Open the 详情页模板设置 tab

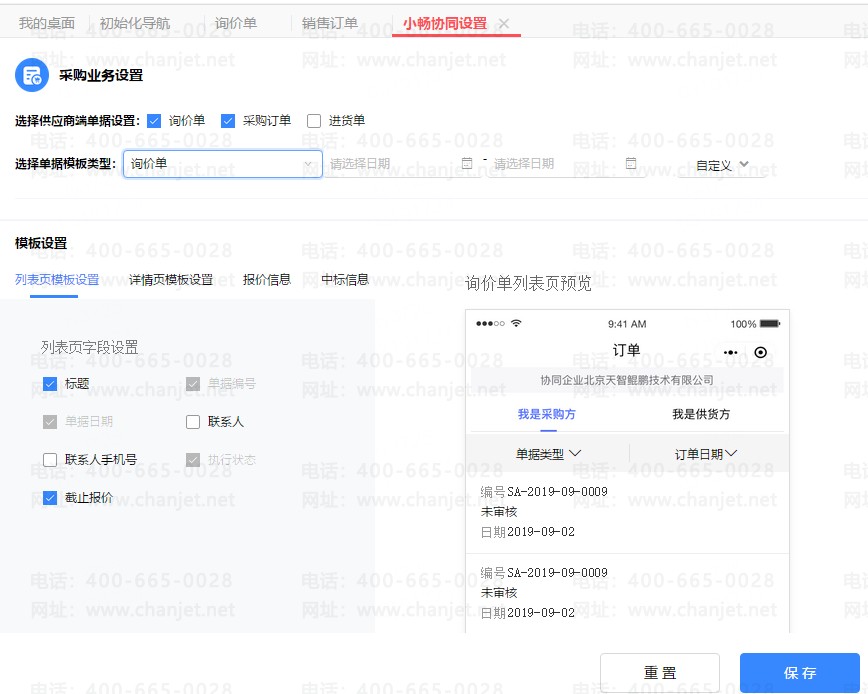tap(171, 280)
